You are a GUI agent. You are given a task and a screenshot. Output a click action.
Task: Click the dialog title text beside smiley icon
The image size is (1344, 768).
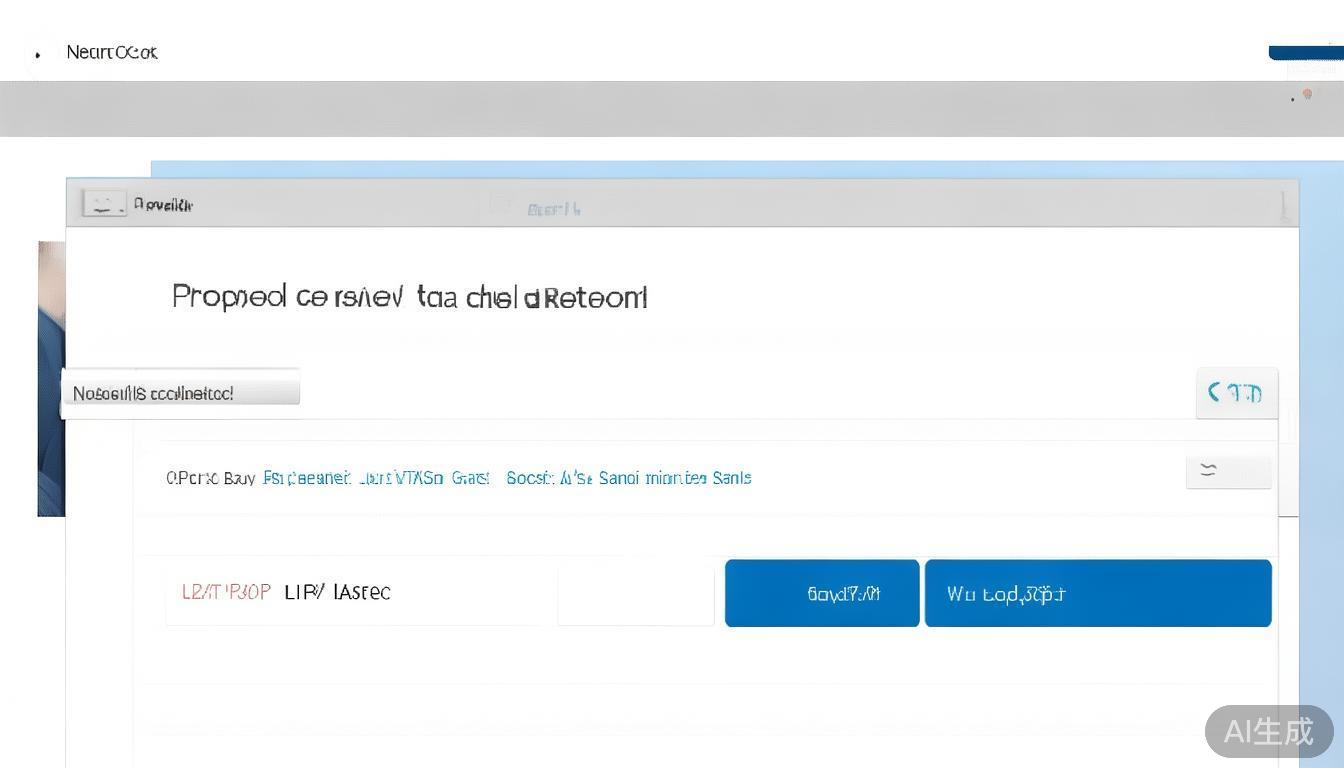163,205
